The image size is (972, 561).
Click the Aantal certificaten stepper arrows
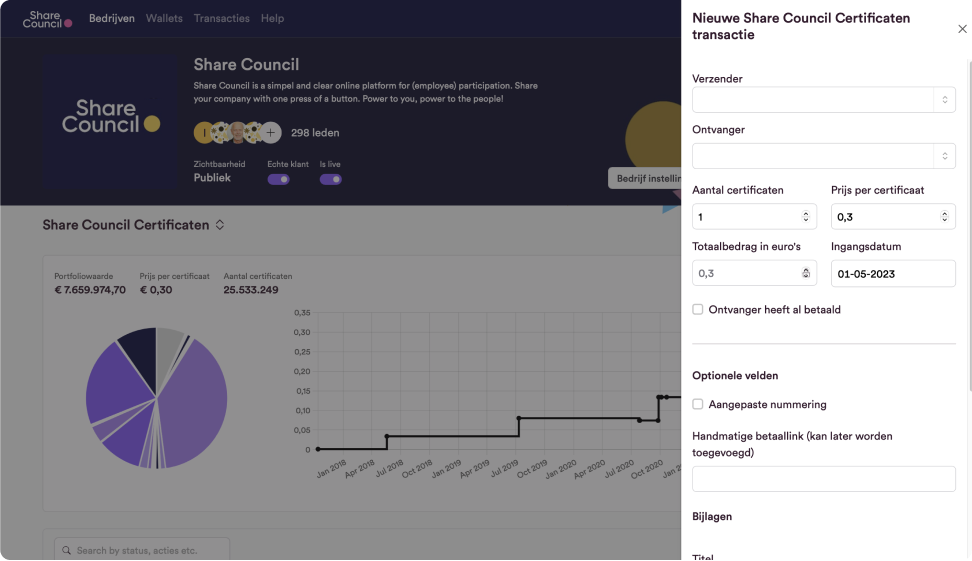[806, 216]
